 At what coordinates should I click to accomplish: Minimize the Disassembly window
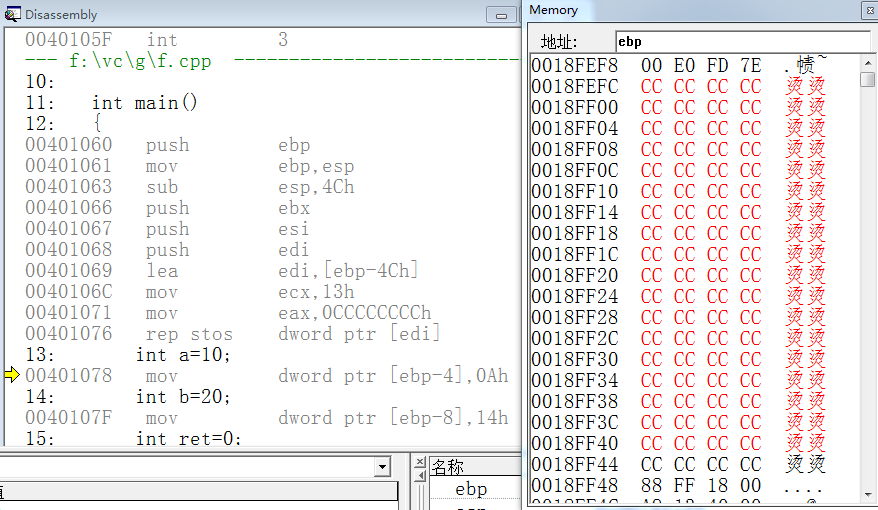coord(501,15)
